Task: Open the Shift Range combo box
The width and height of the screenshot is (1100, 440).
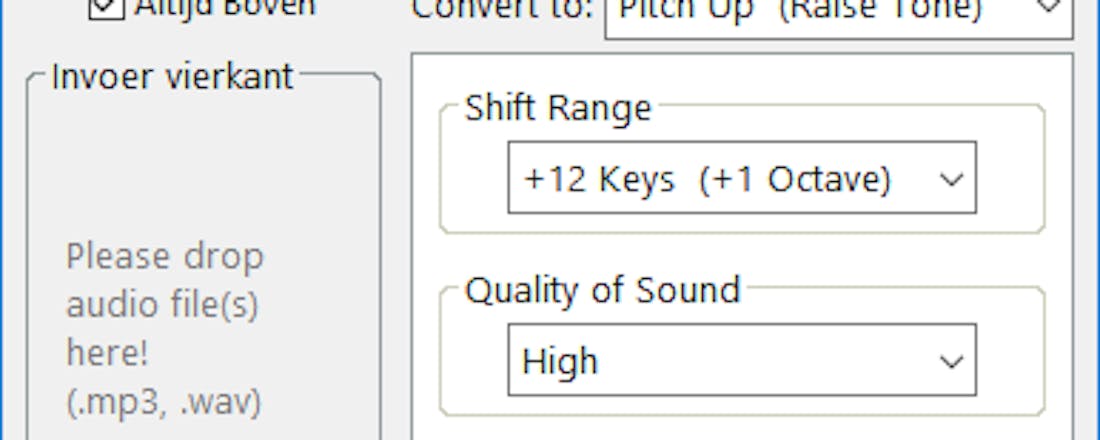Action: [741, 178]
